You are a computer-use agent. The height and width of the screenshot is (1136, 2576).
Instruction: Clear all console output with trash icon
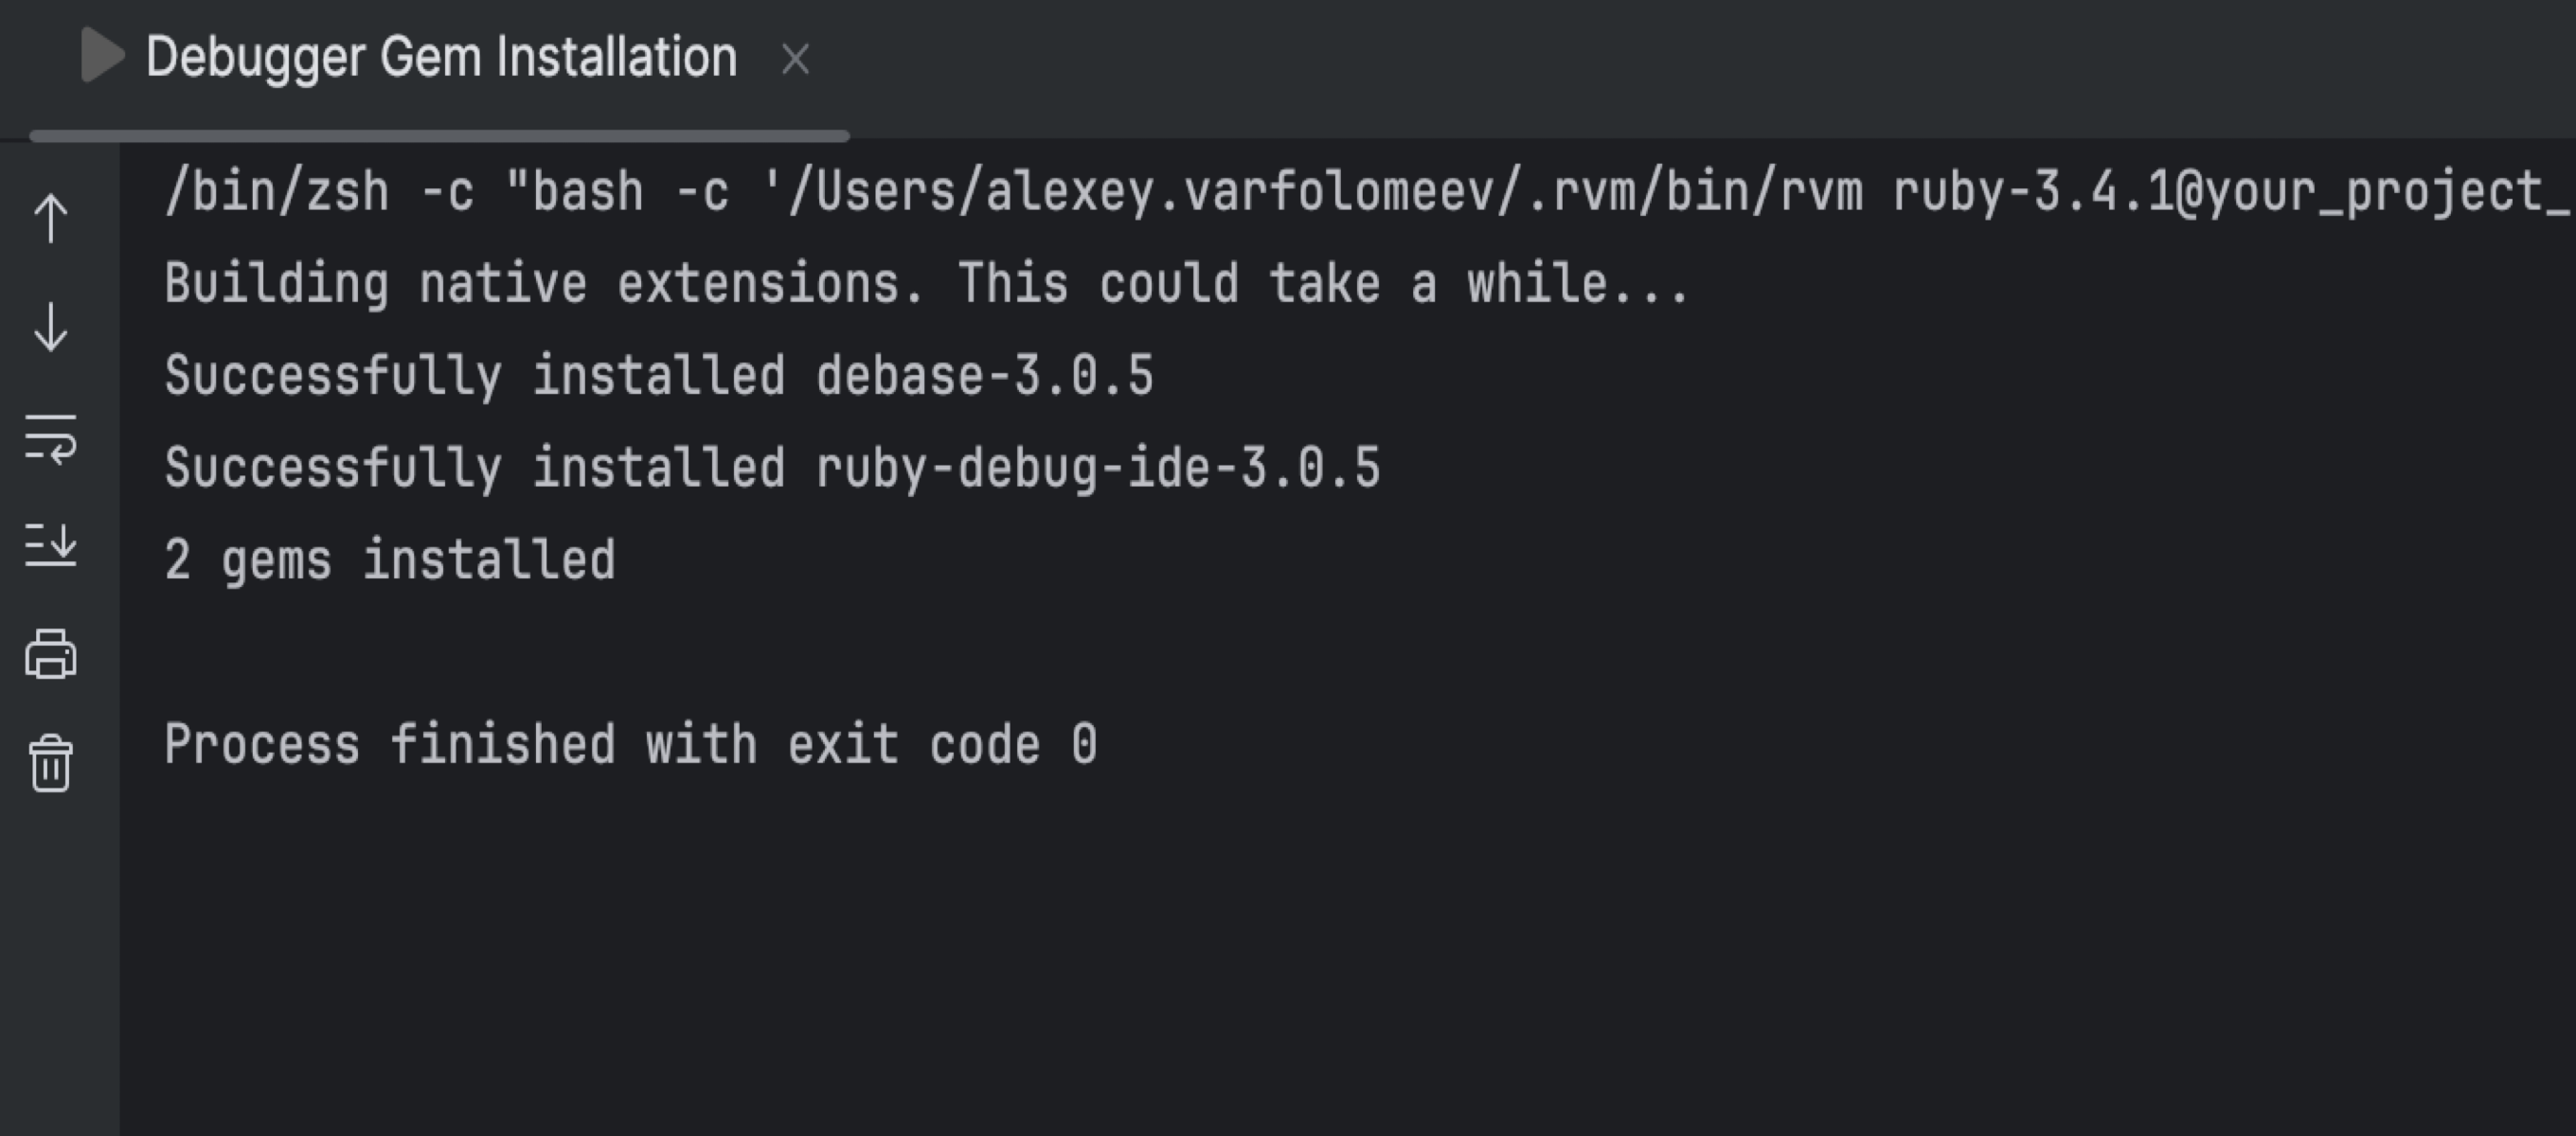[x=51, y=764]
